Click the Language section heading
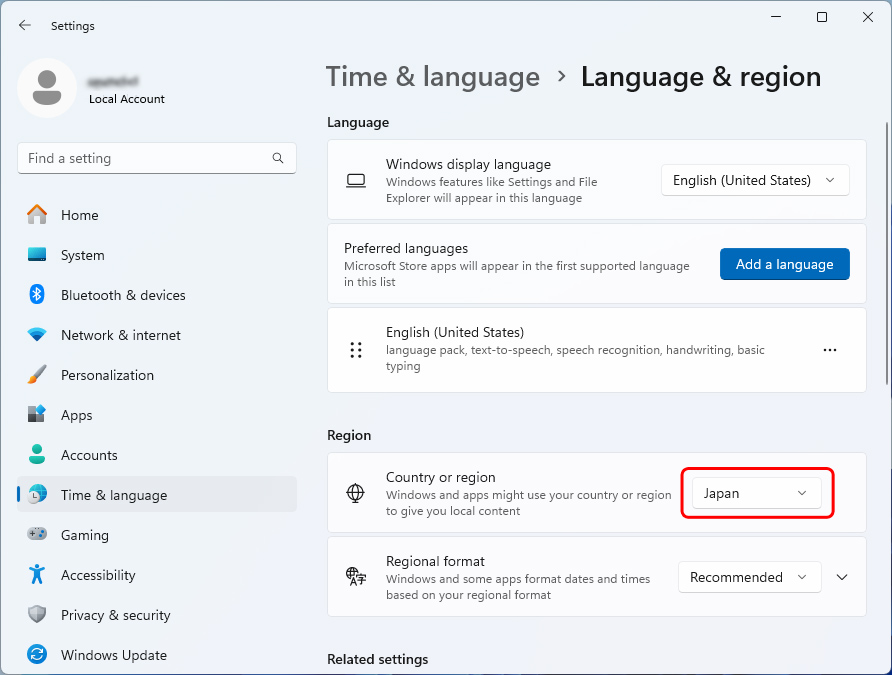The image size is (892, 675). 358,122
